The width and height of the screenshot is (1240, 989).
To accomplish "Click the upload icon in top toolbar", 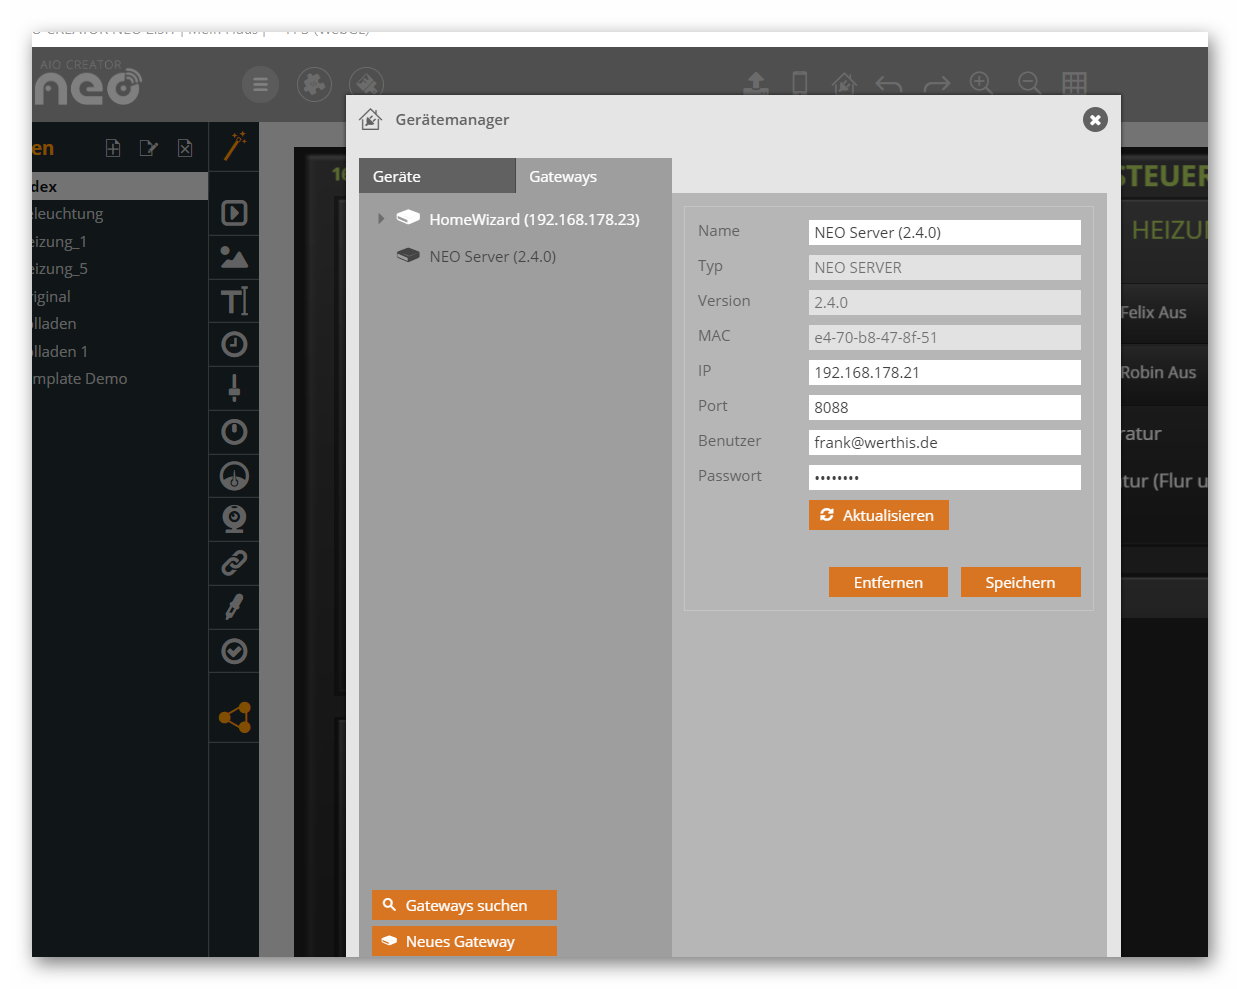I will (756, 83).
